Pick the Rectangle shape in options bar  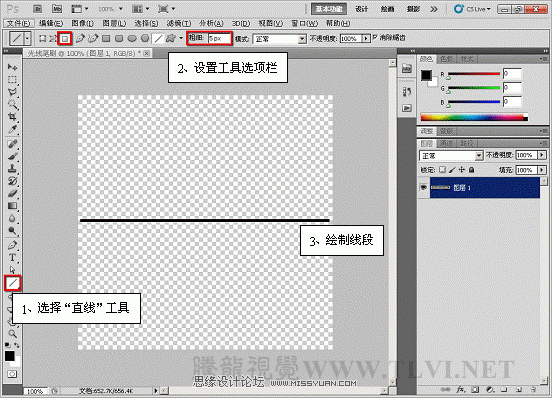(x=106, y=38)
